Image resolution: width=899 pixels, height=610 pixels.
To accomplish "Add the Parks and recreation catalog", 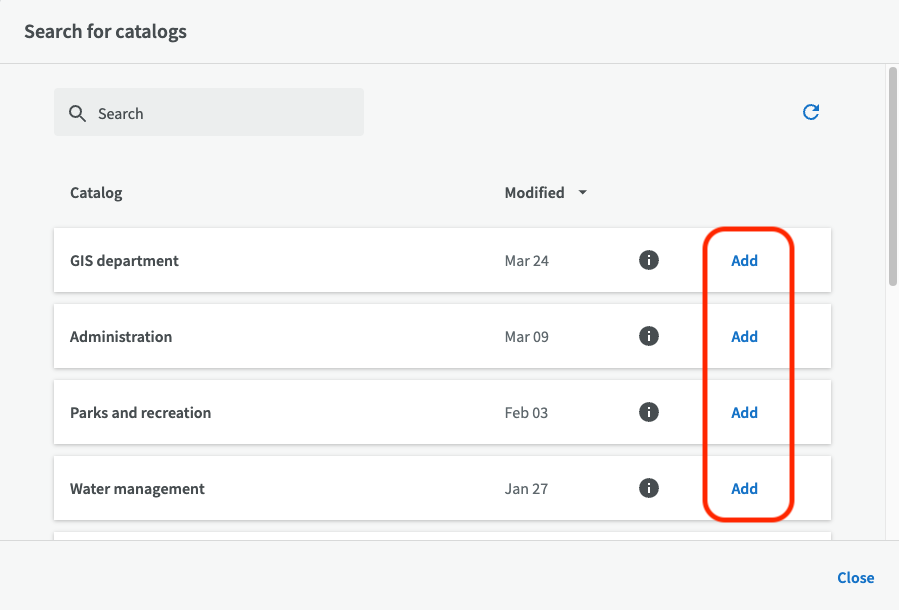I will (x=744, y=413).
